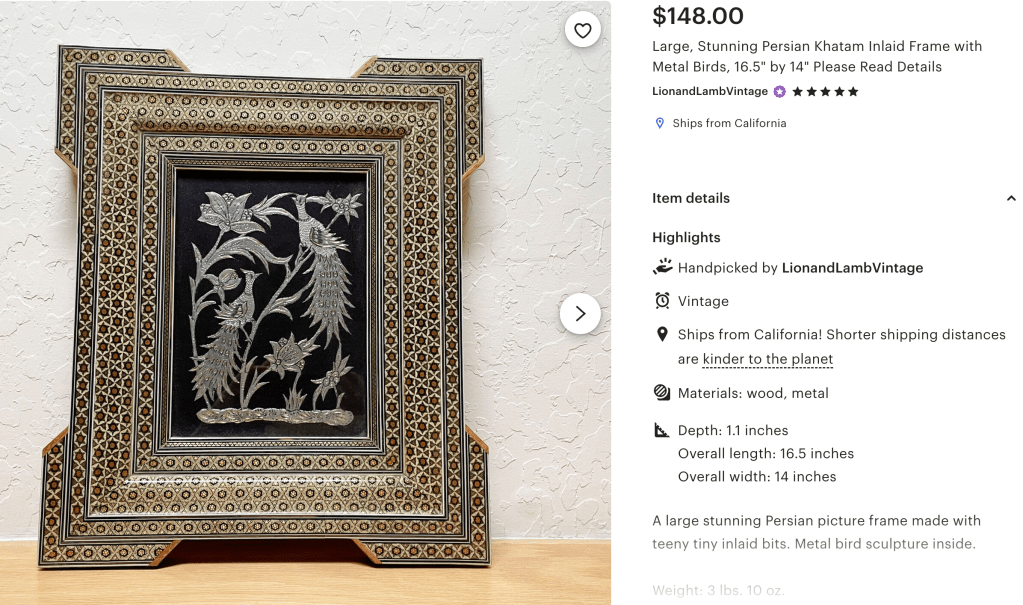
Task: Open the "kinder to the planet" link
Action: pyautogui.click(x=768, y=359)
